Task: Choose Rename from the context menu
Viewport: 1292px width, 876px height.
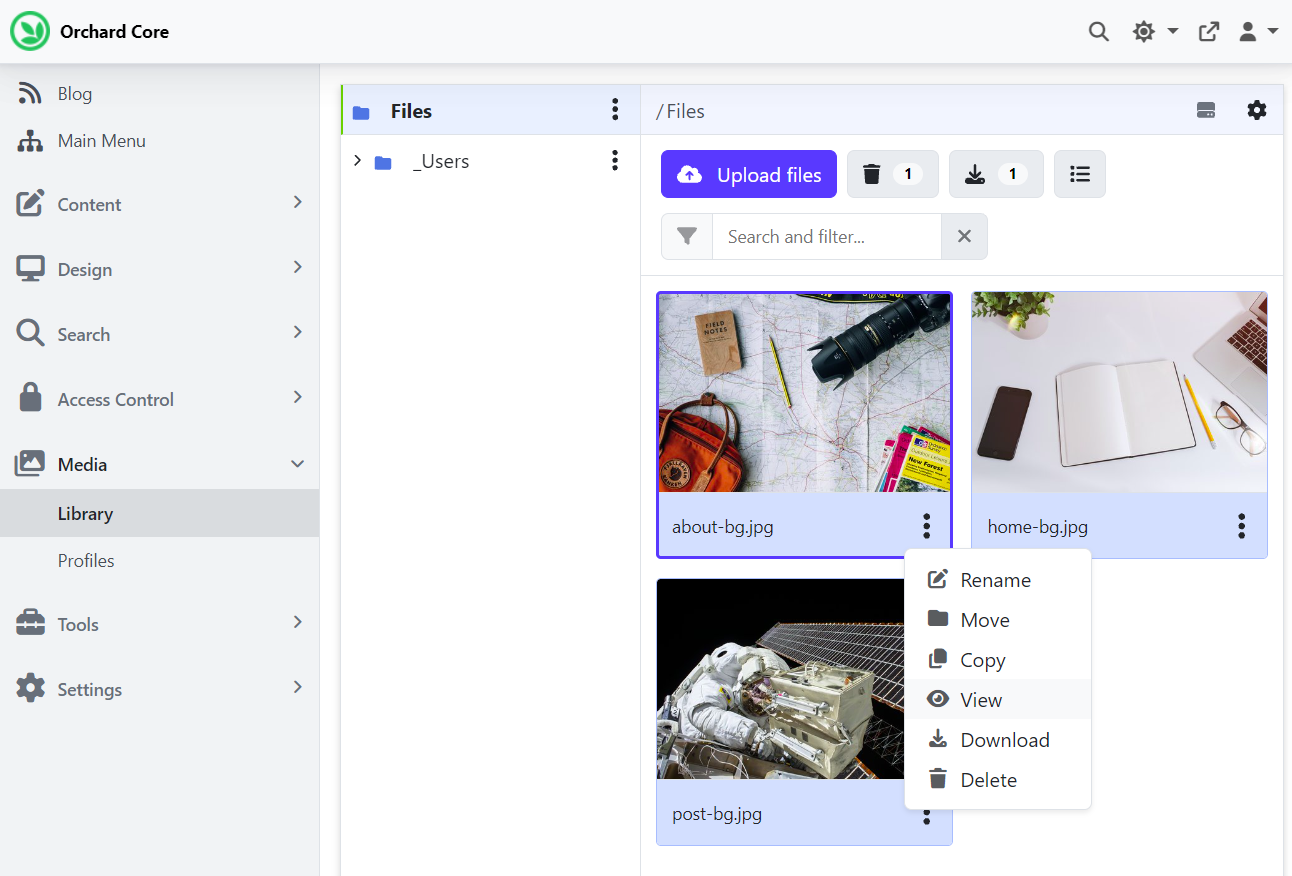Action: coord(998,580)
